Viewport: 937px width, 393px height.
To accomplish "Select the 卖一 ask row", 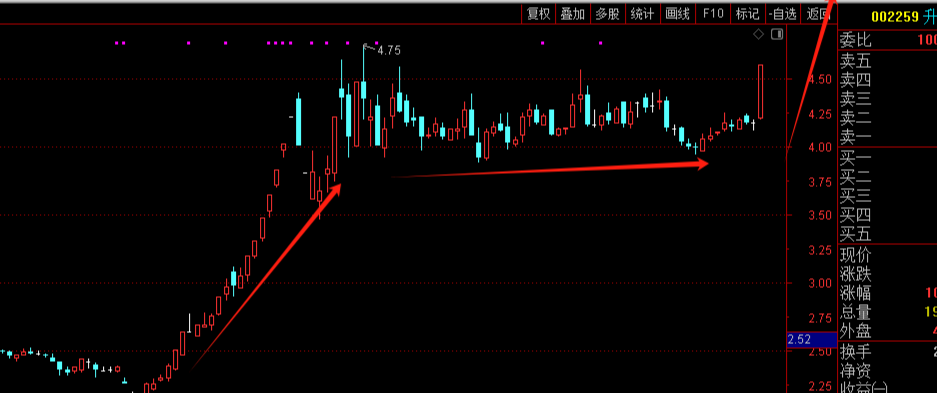I will coord(856,137).
